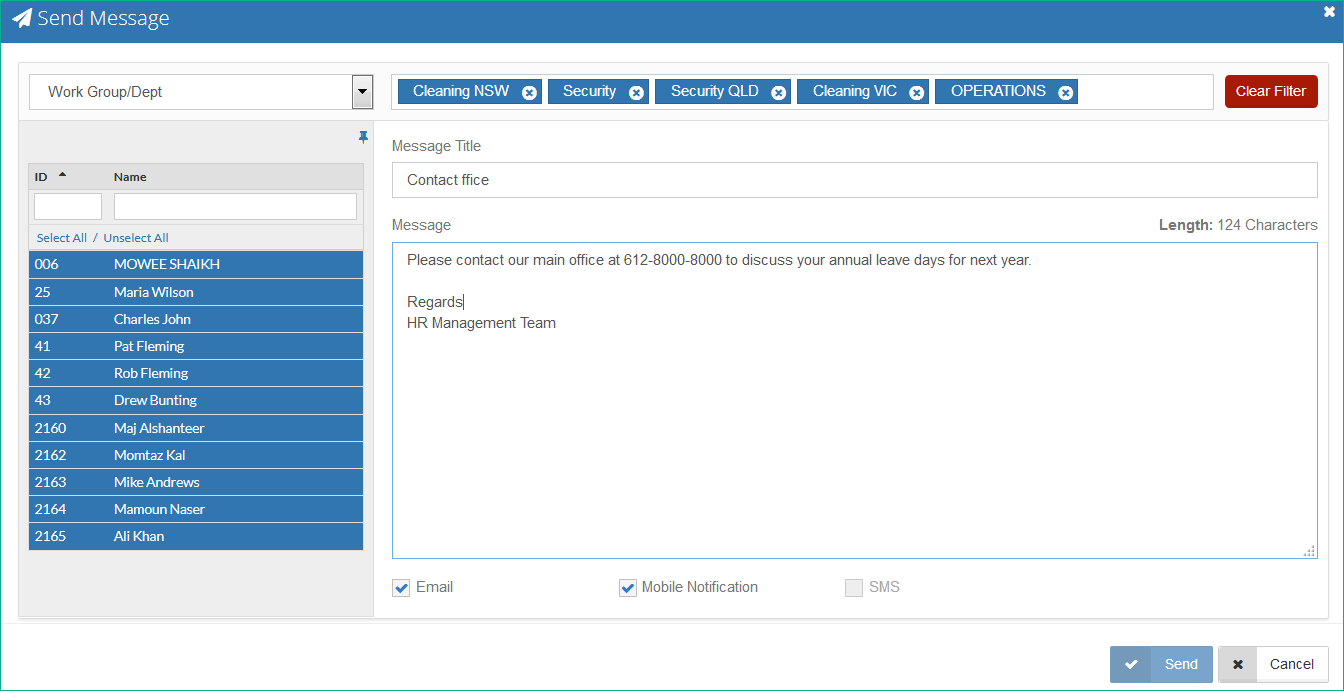Click the Security QLD tag label
This screenshot has width=1344, height=691.
click(715, 91)
